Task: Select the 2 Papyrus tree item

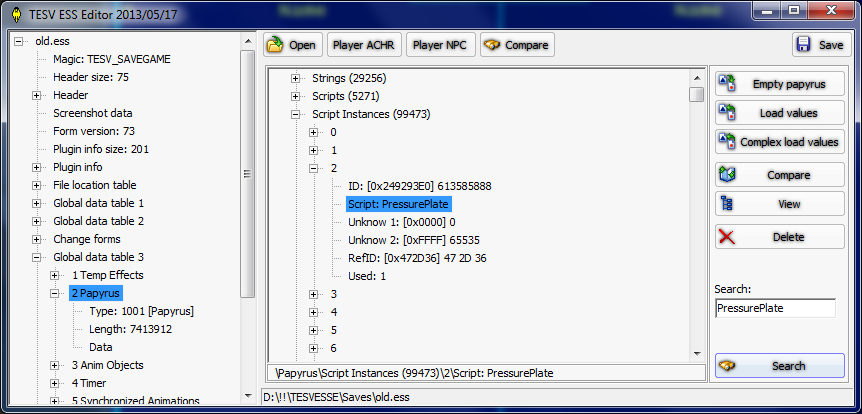Action: coord(95,293)
